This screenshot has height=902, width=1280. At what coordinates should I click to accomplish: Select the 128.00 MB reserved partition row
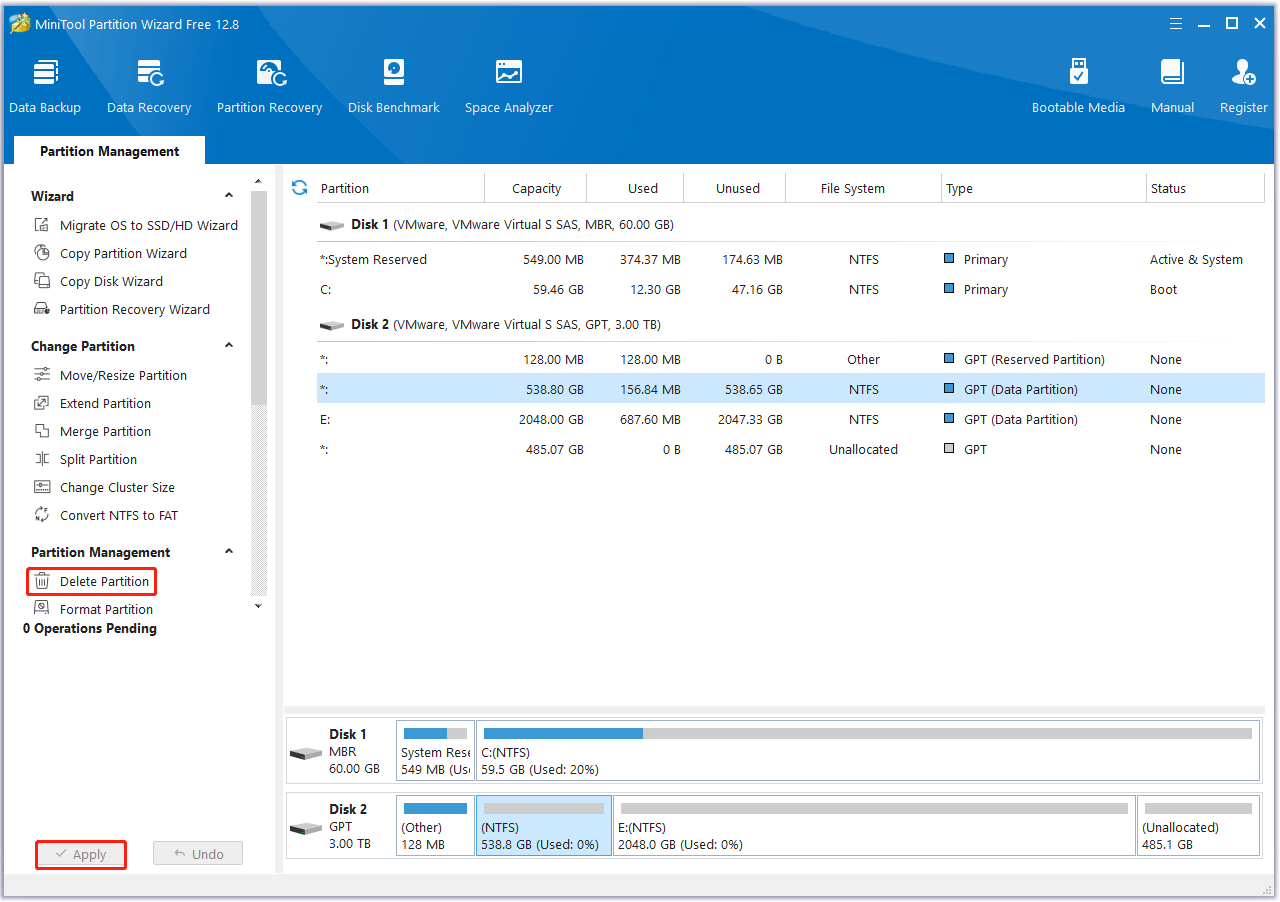[x=791, y=359]
